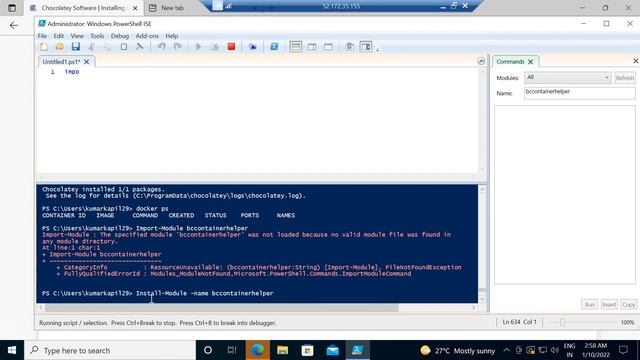The image size is (640, 360).
Task: Switch to the Chocolatey Software browser tab
Action: pos(84,8)
